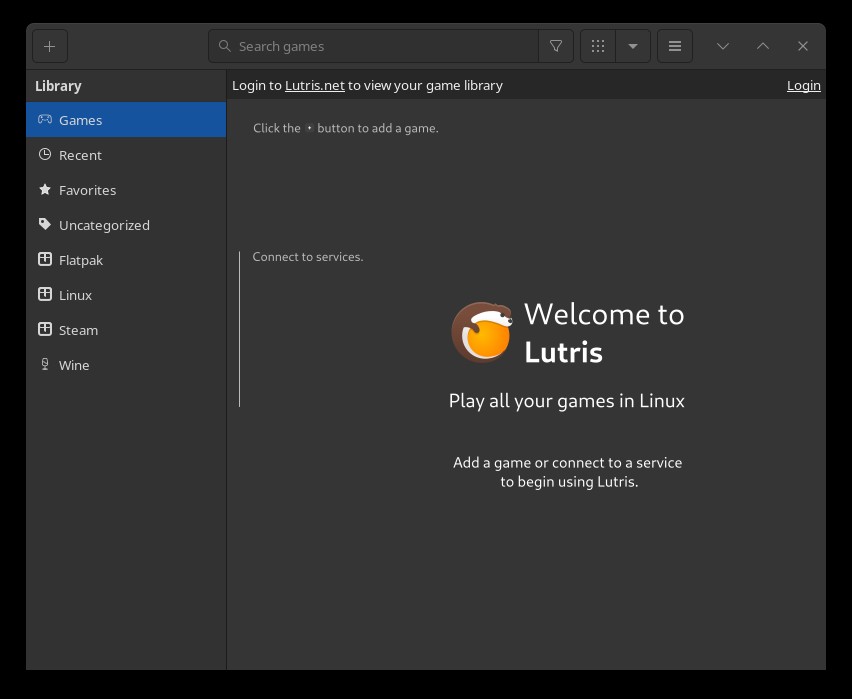Click the 'Connect to services.' text
The image size is (852, 699).
(x=308, y=257)
